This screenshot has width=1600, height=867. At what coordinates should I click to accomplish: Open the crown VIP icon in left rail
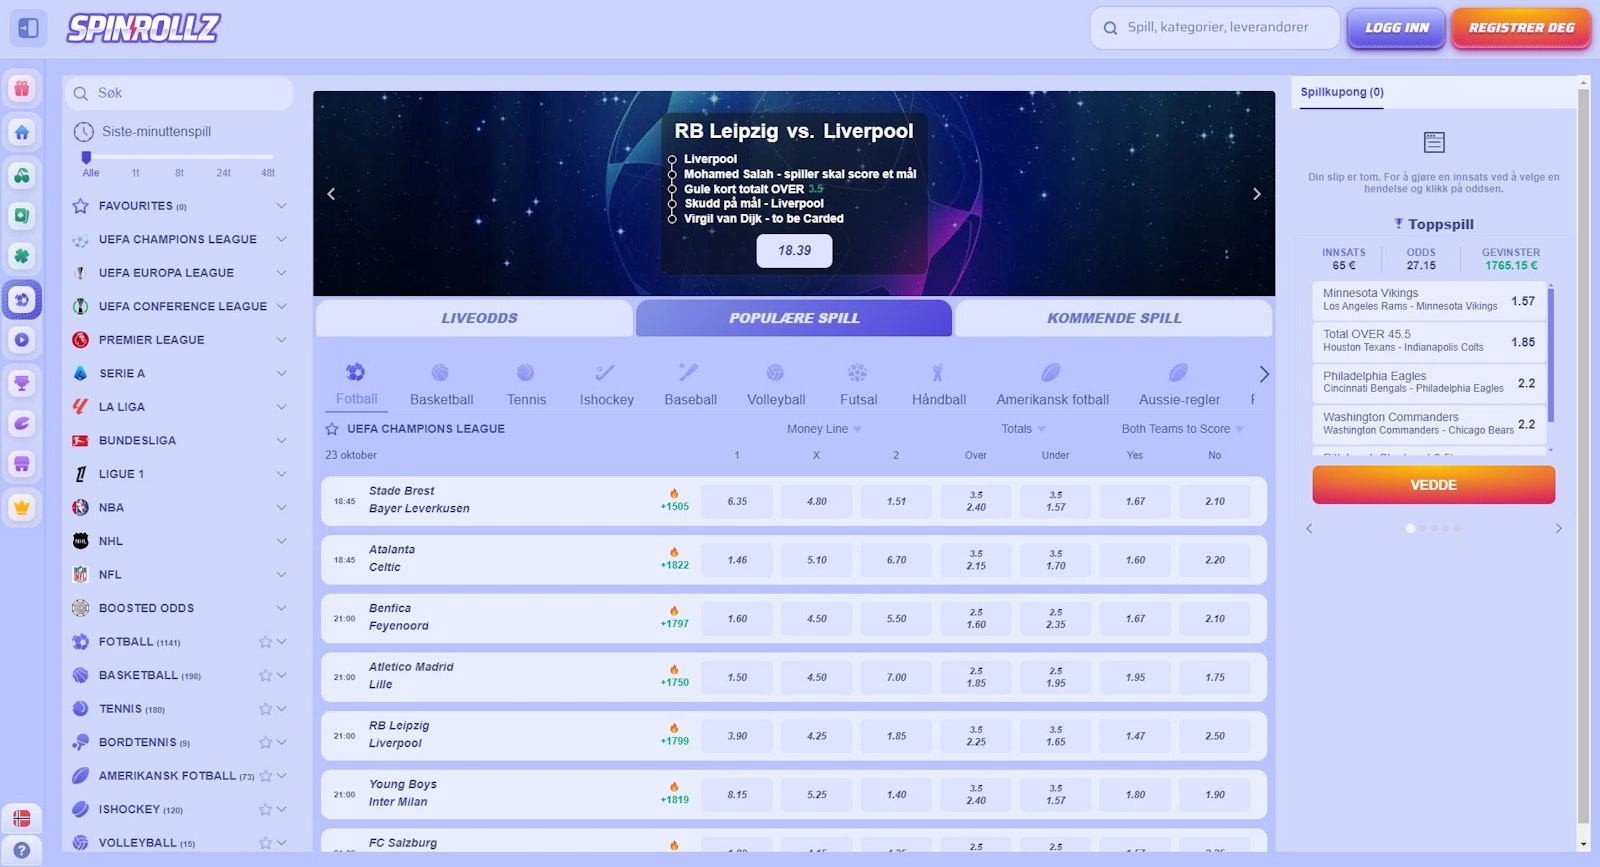[x=22, y=507]
